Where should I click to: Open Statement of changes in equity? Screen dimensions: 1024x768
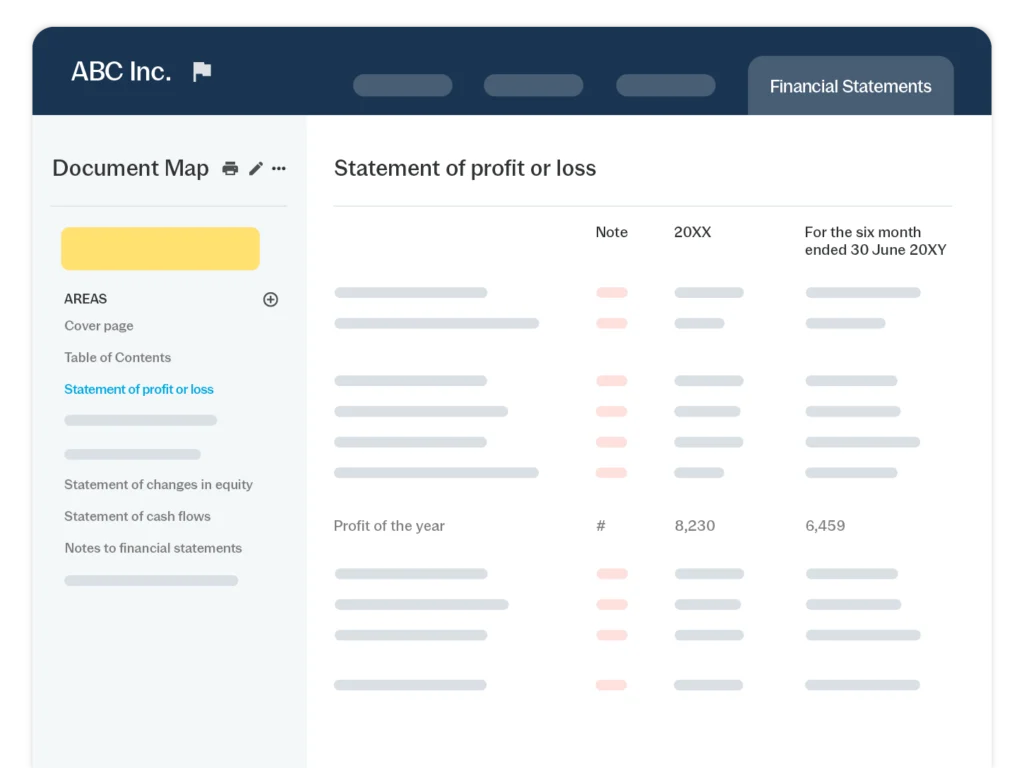[158, 485]
